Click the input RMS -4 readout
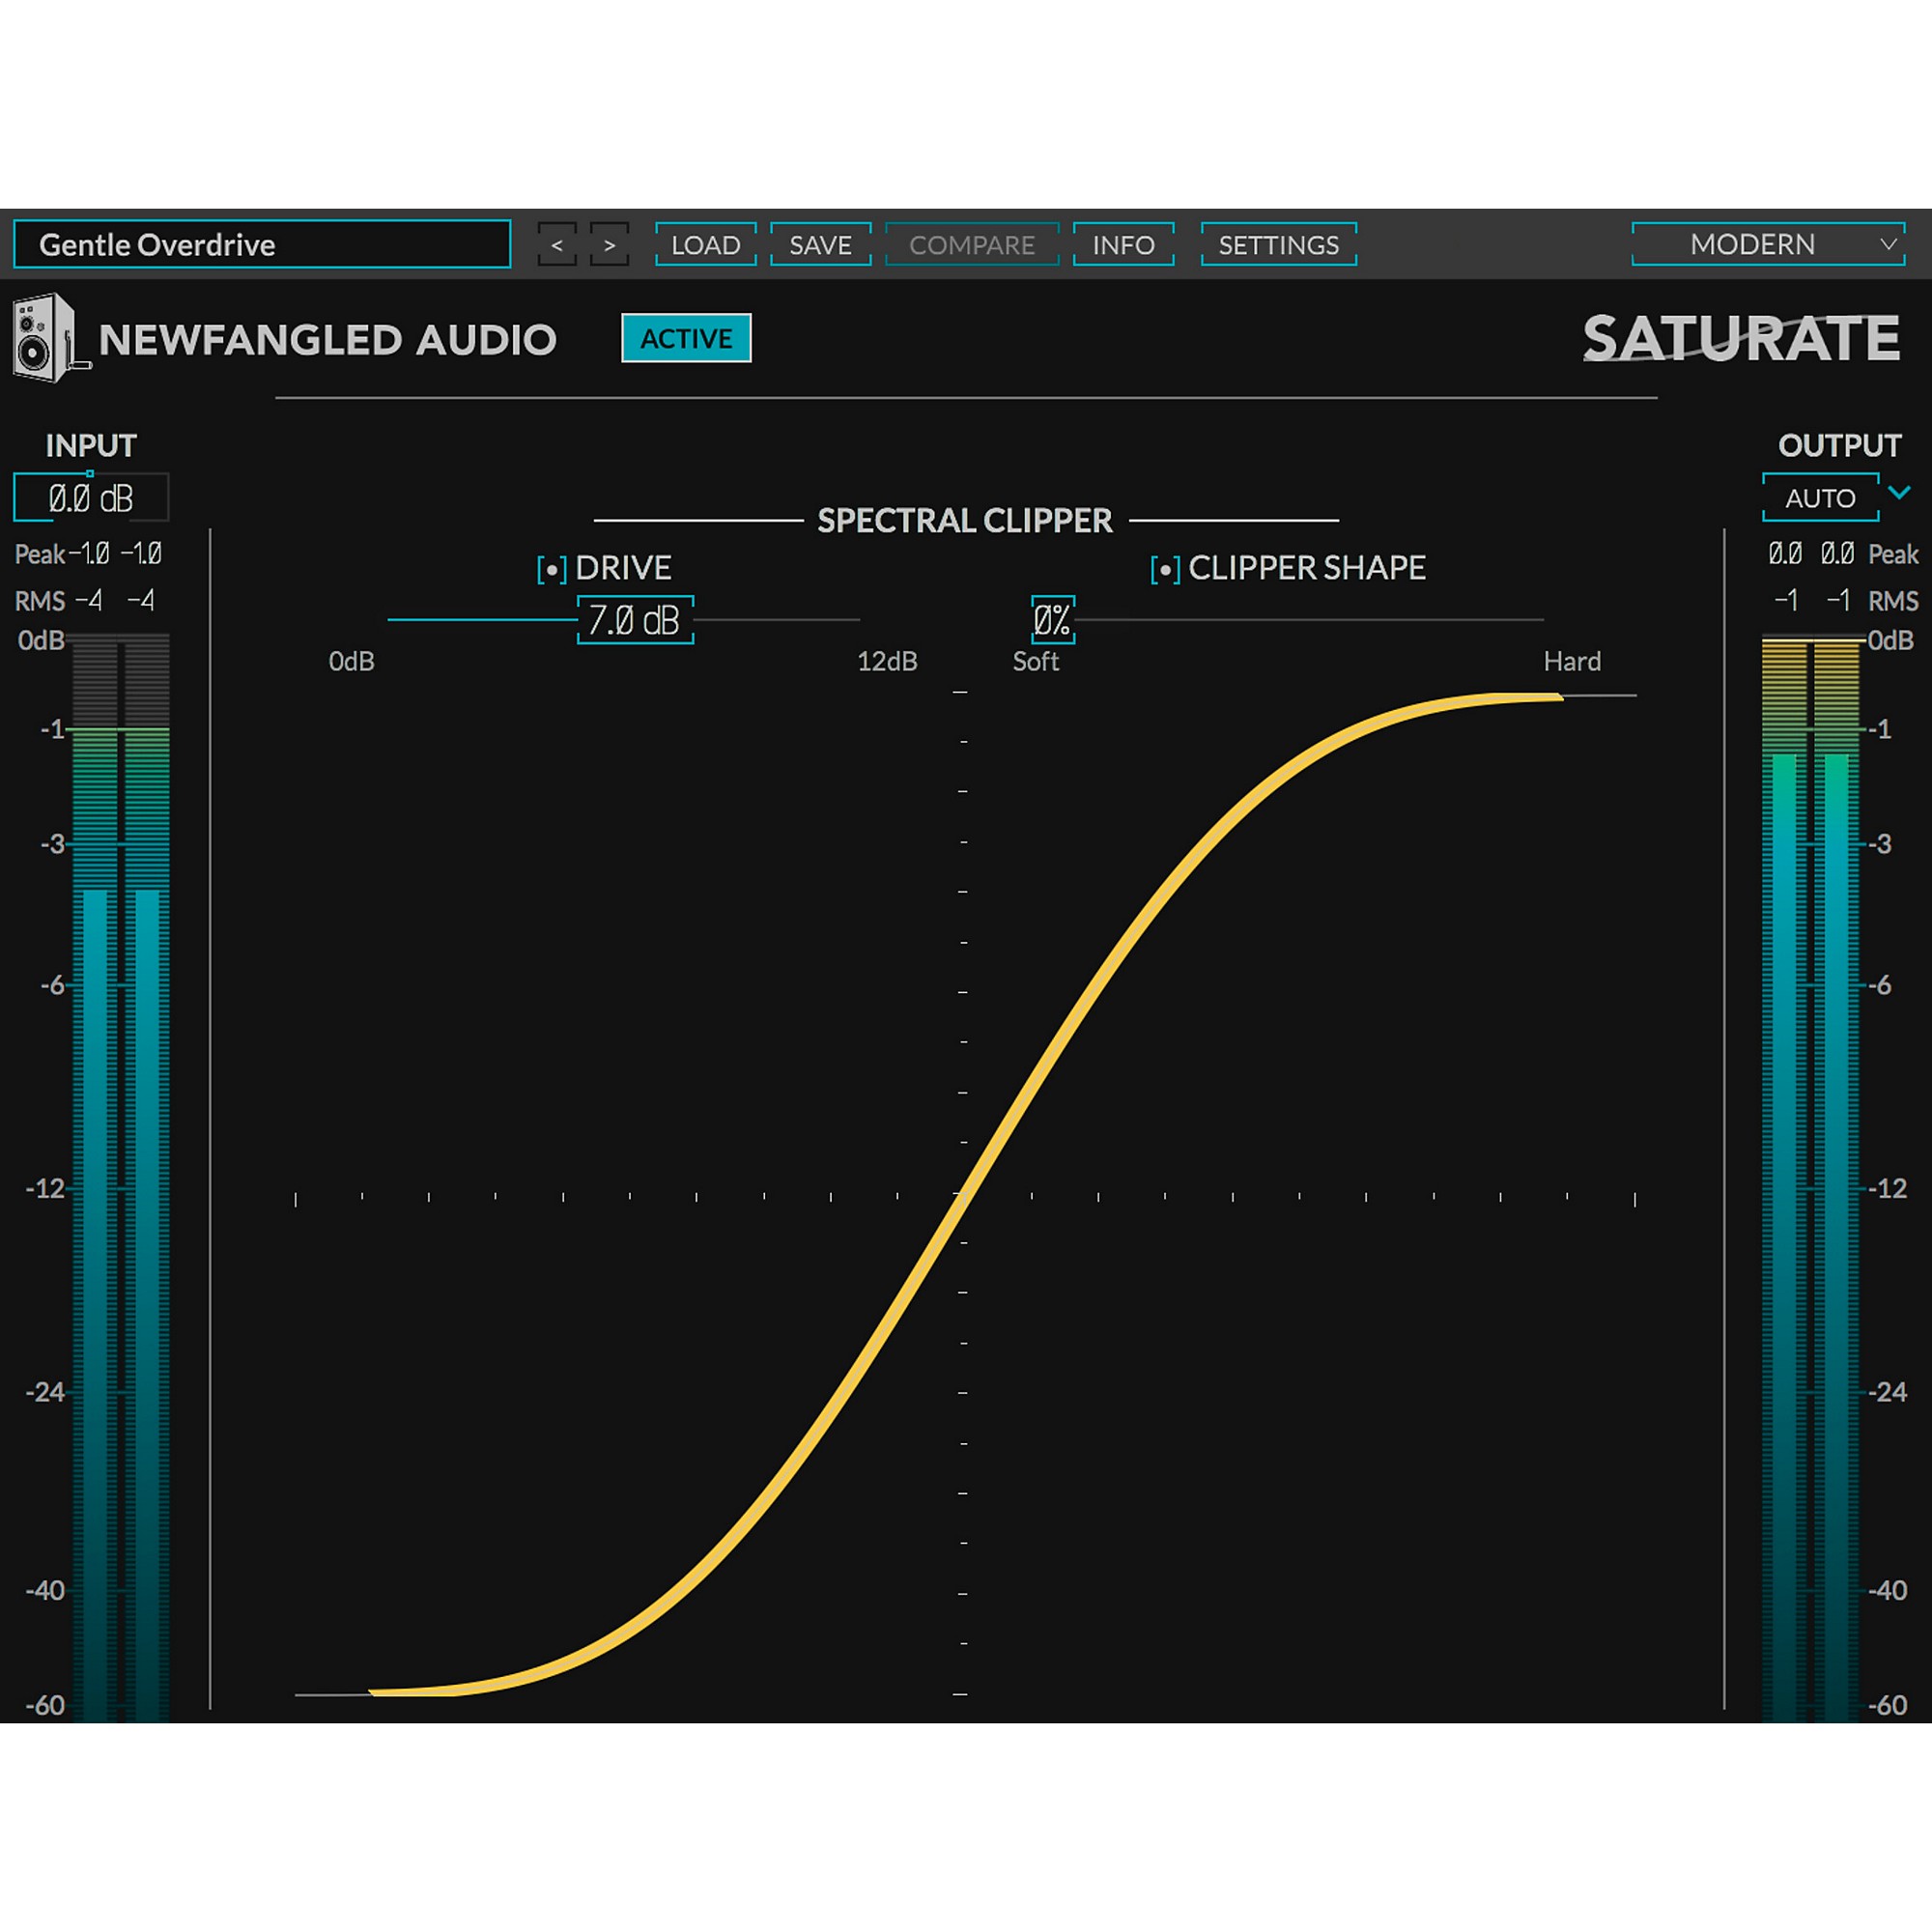This screenshot has height=1932, width=1932. (85, 601)
